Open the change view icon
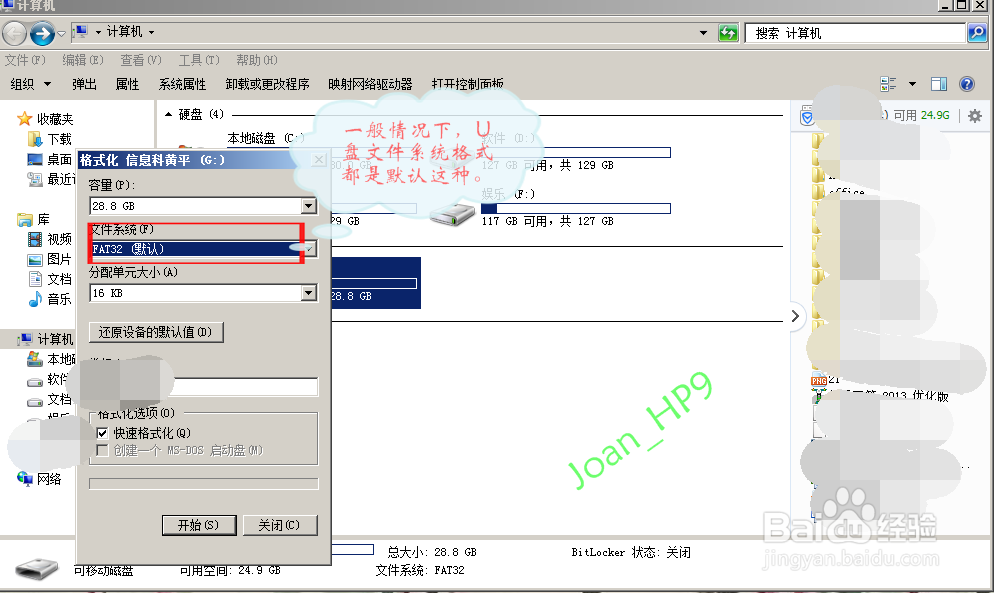The image size is (994, 593). coord(888,84)
